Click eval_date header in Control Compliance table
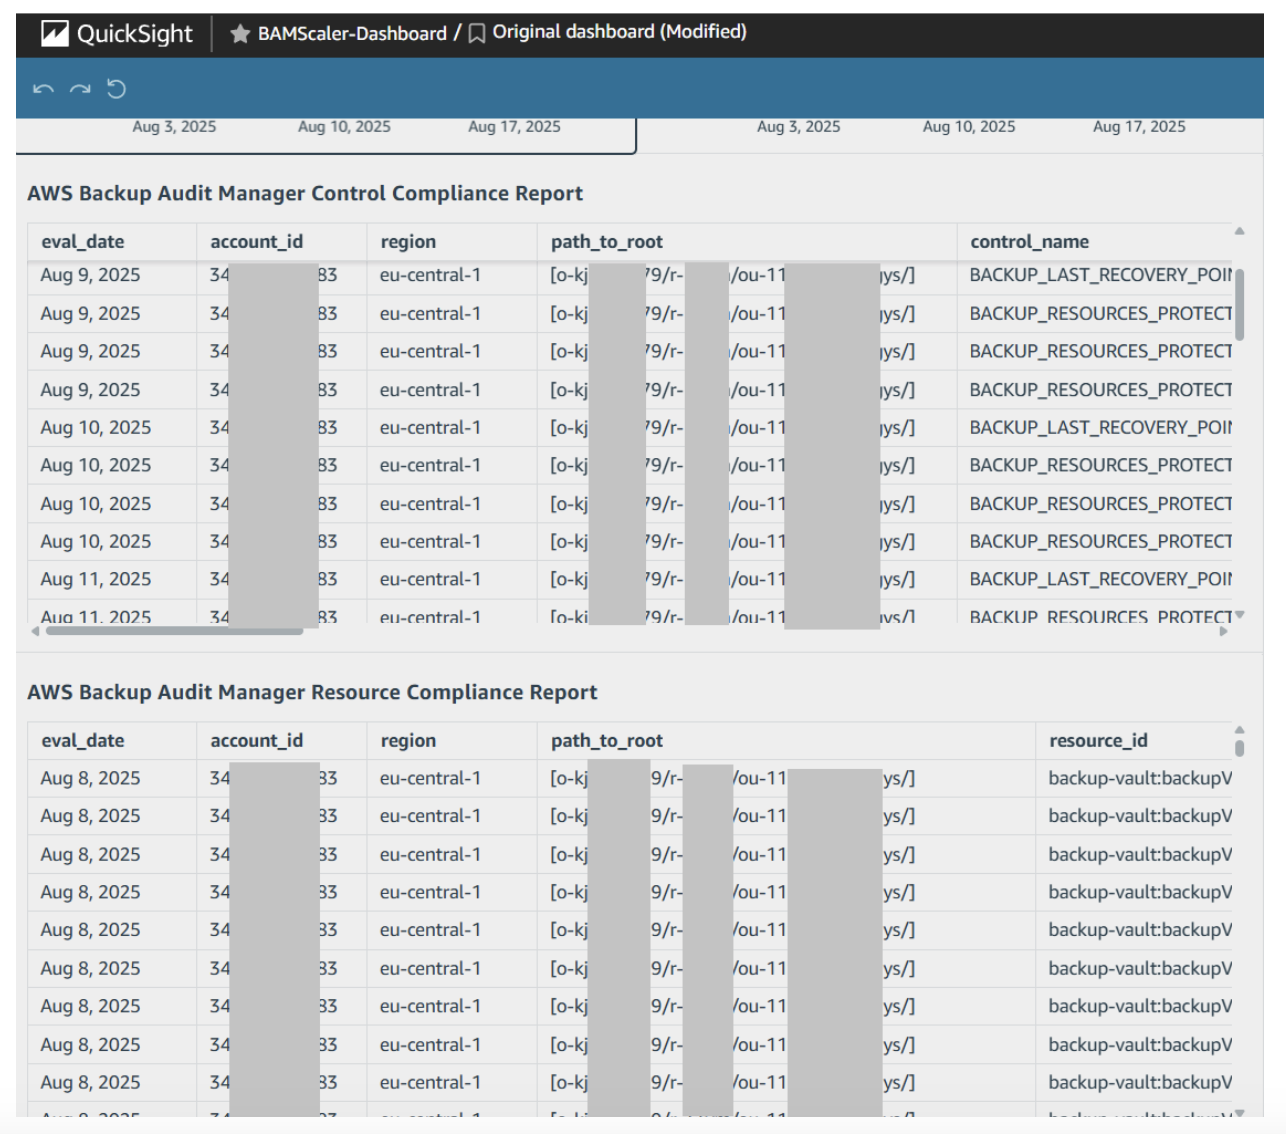1286x1134 pixels. tap(83, 242)
